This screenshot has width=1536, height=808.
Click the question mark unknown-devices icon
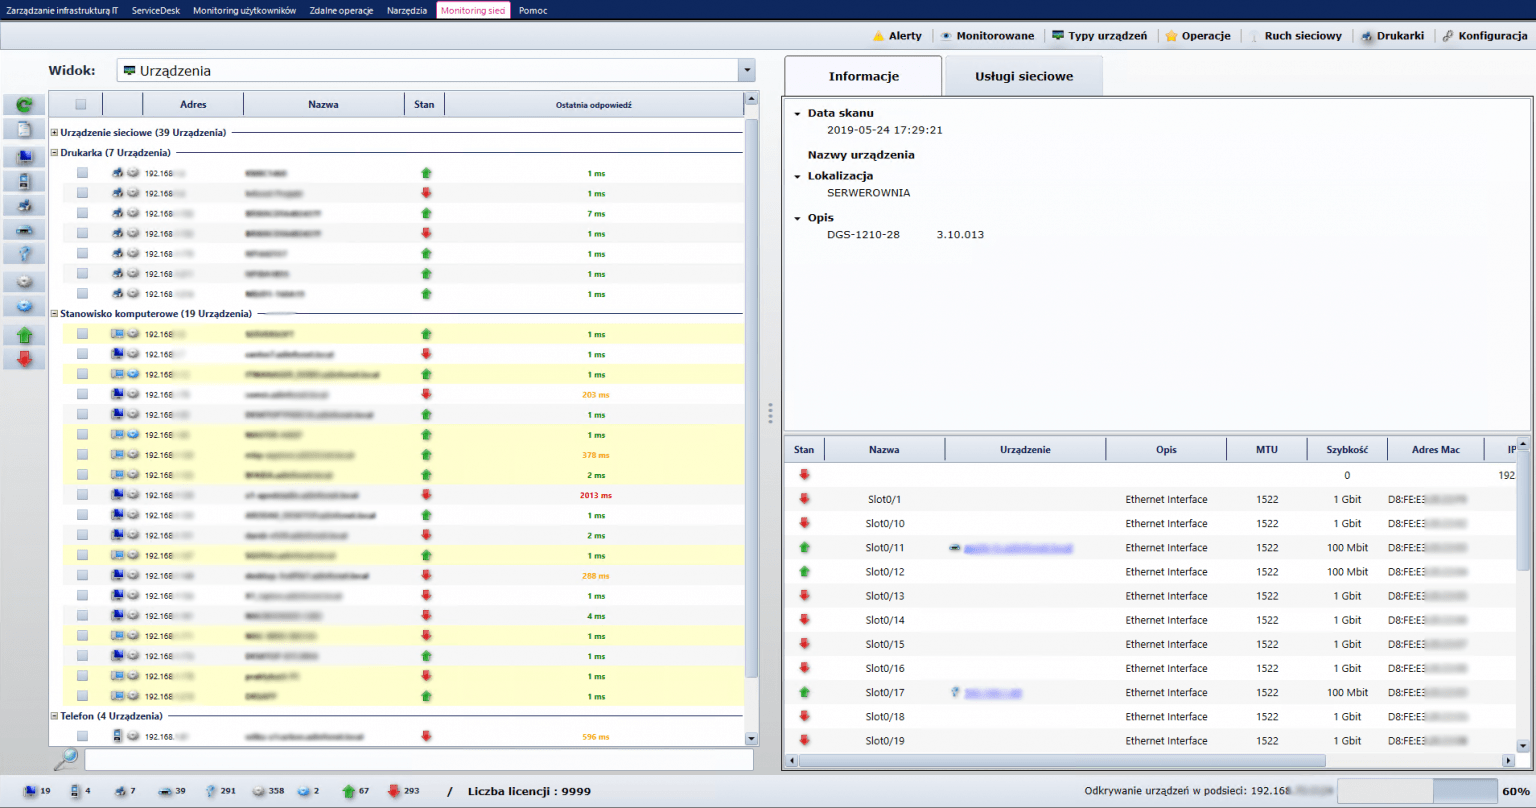tap(23, 254)
